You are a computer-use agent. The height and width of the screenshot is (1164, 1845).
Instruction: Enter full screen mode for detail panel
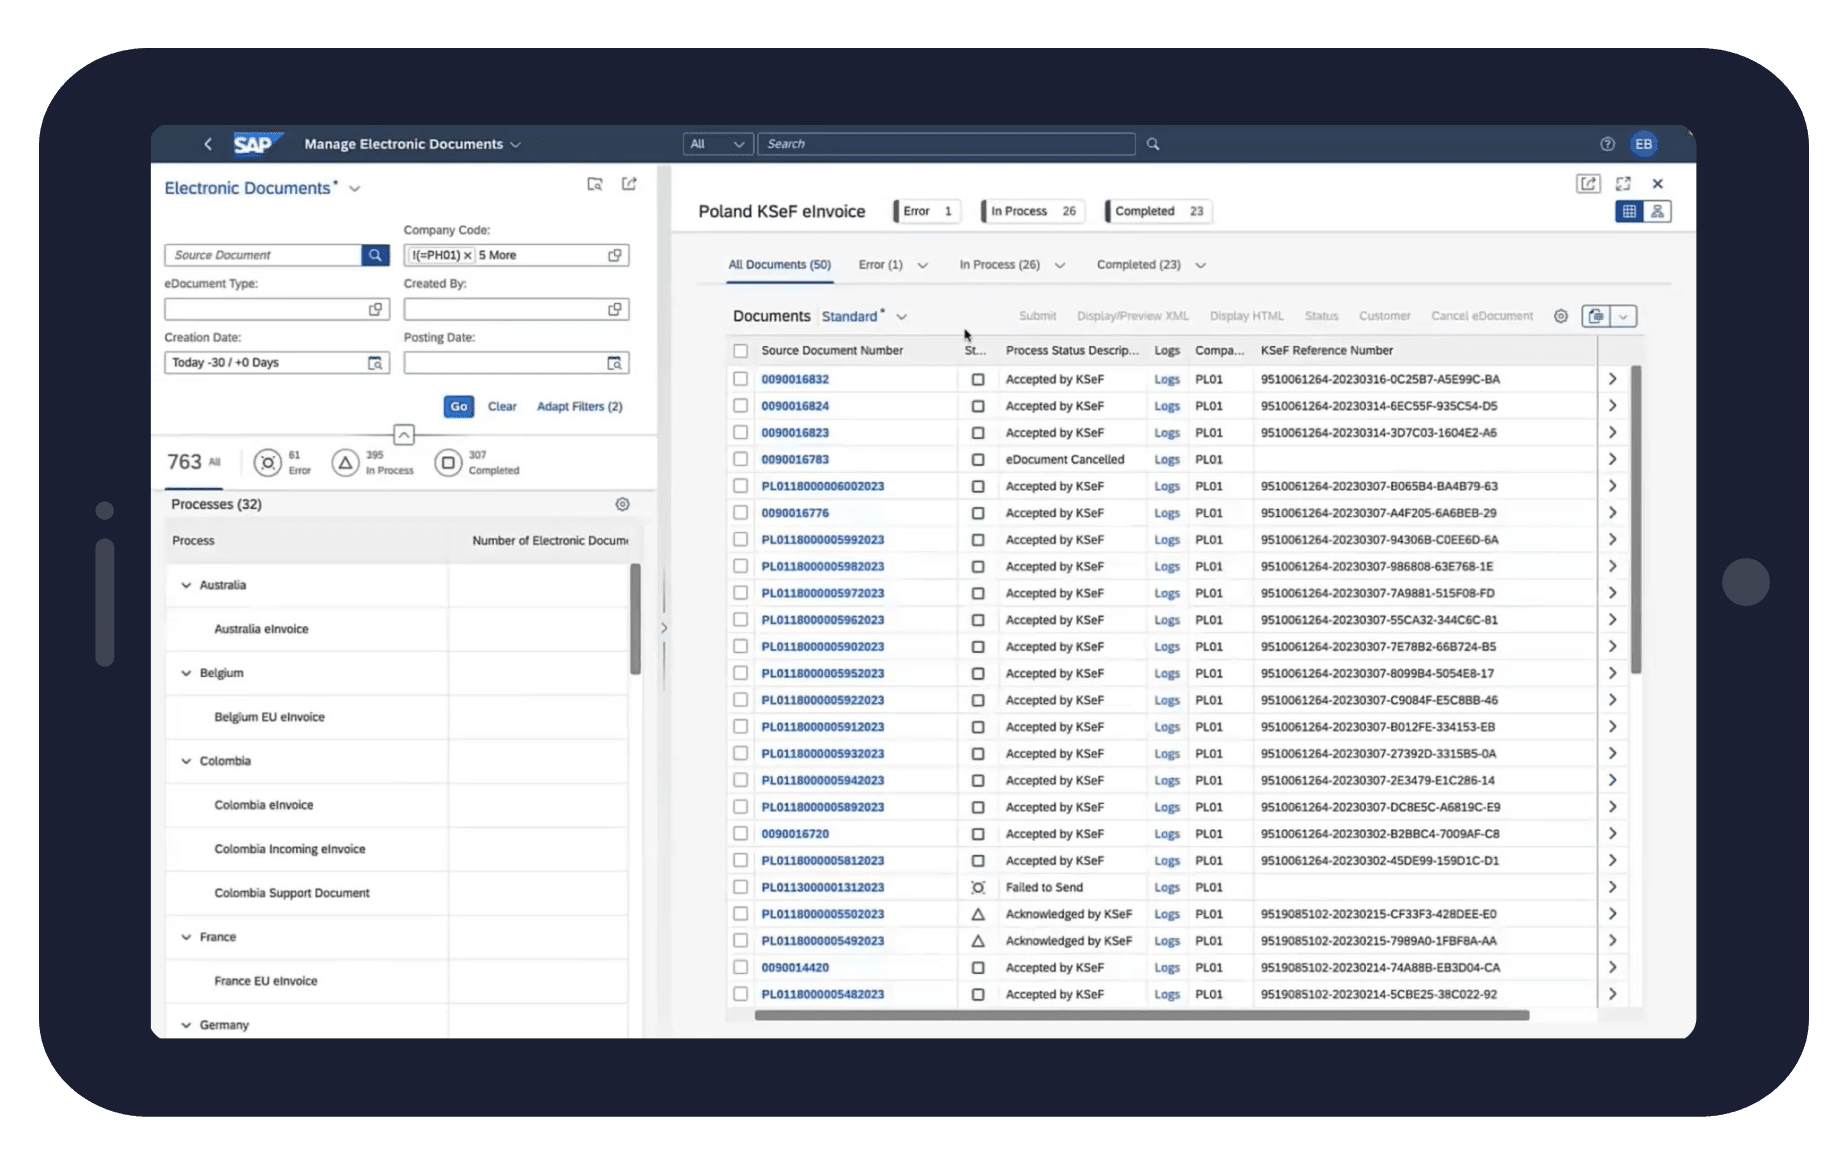coord(1623,184)
